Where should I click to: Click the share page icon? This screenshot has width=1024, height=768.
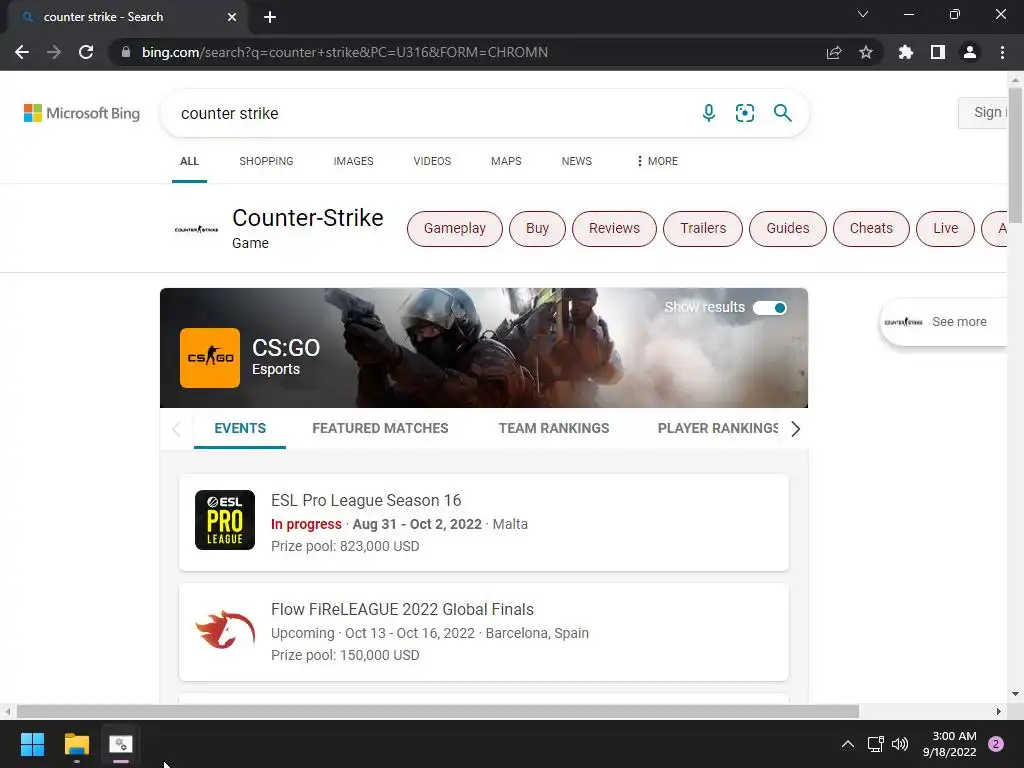pos(834,52)
